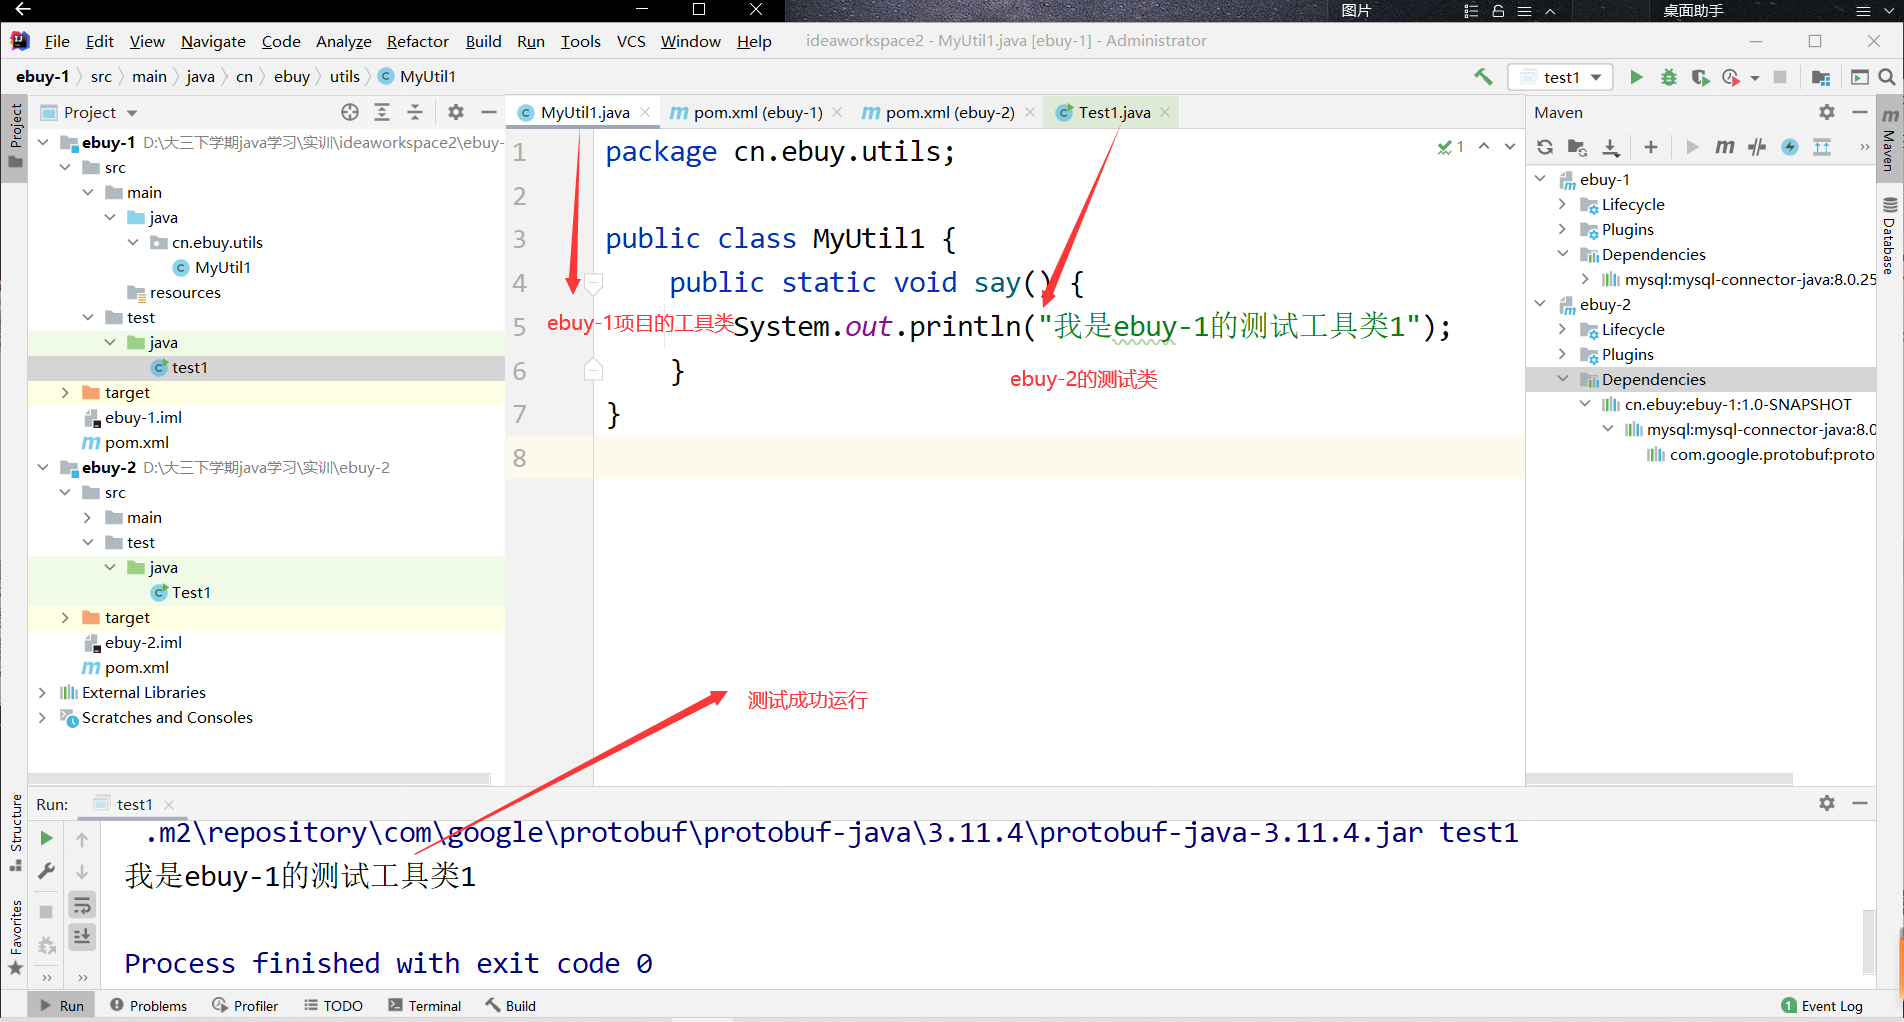Image resolution: width=1904 pixels, height=1022 pixels.
Task: Expand mysql-connector-java:8.0.25 under ebuy-1 Dependencies
Action: [x=1585, y=279]
